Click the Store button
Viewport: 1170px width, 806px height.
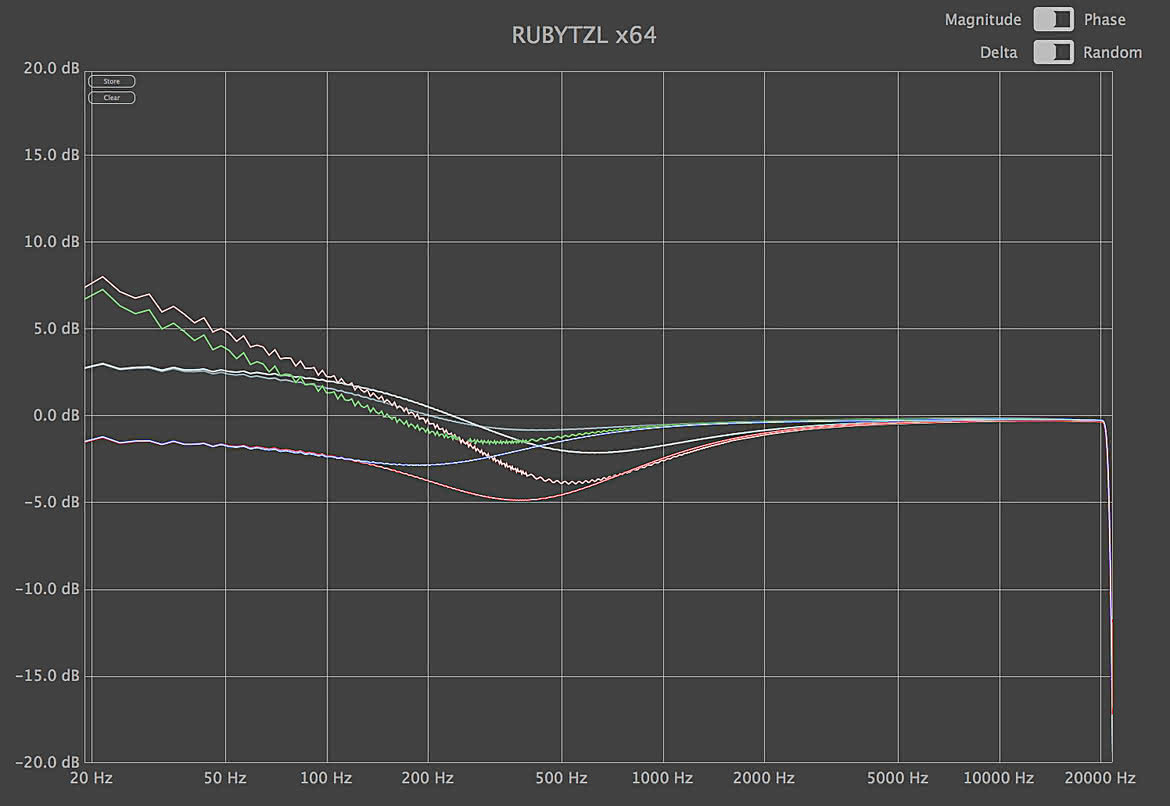pos(112,81)
